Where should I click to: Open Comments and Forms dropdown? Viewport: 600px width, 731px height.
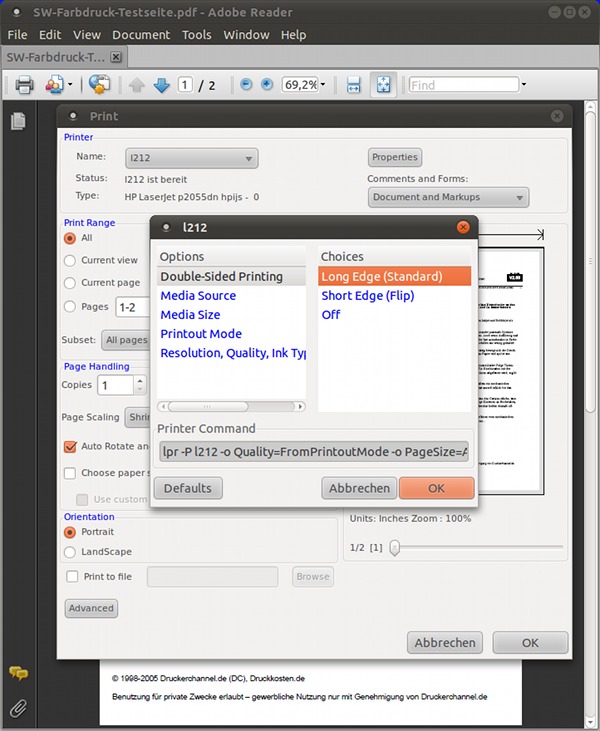point(448,197)
